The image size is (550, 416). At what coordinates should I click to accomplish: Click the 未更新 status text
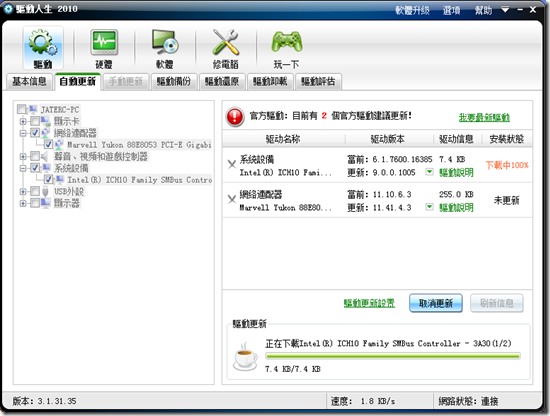point(507,200)
